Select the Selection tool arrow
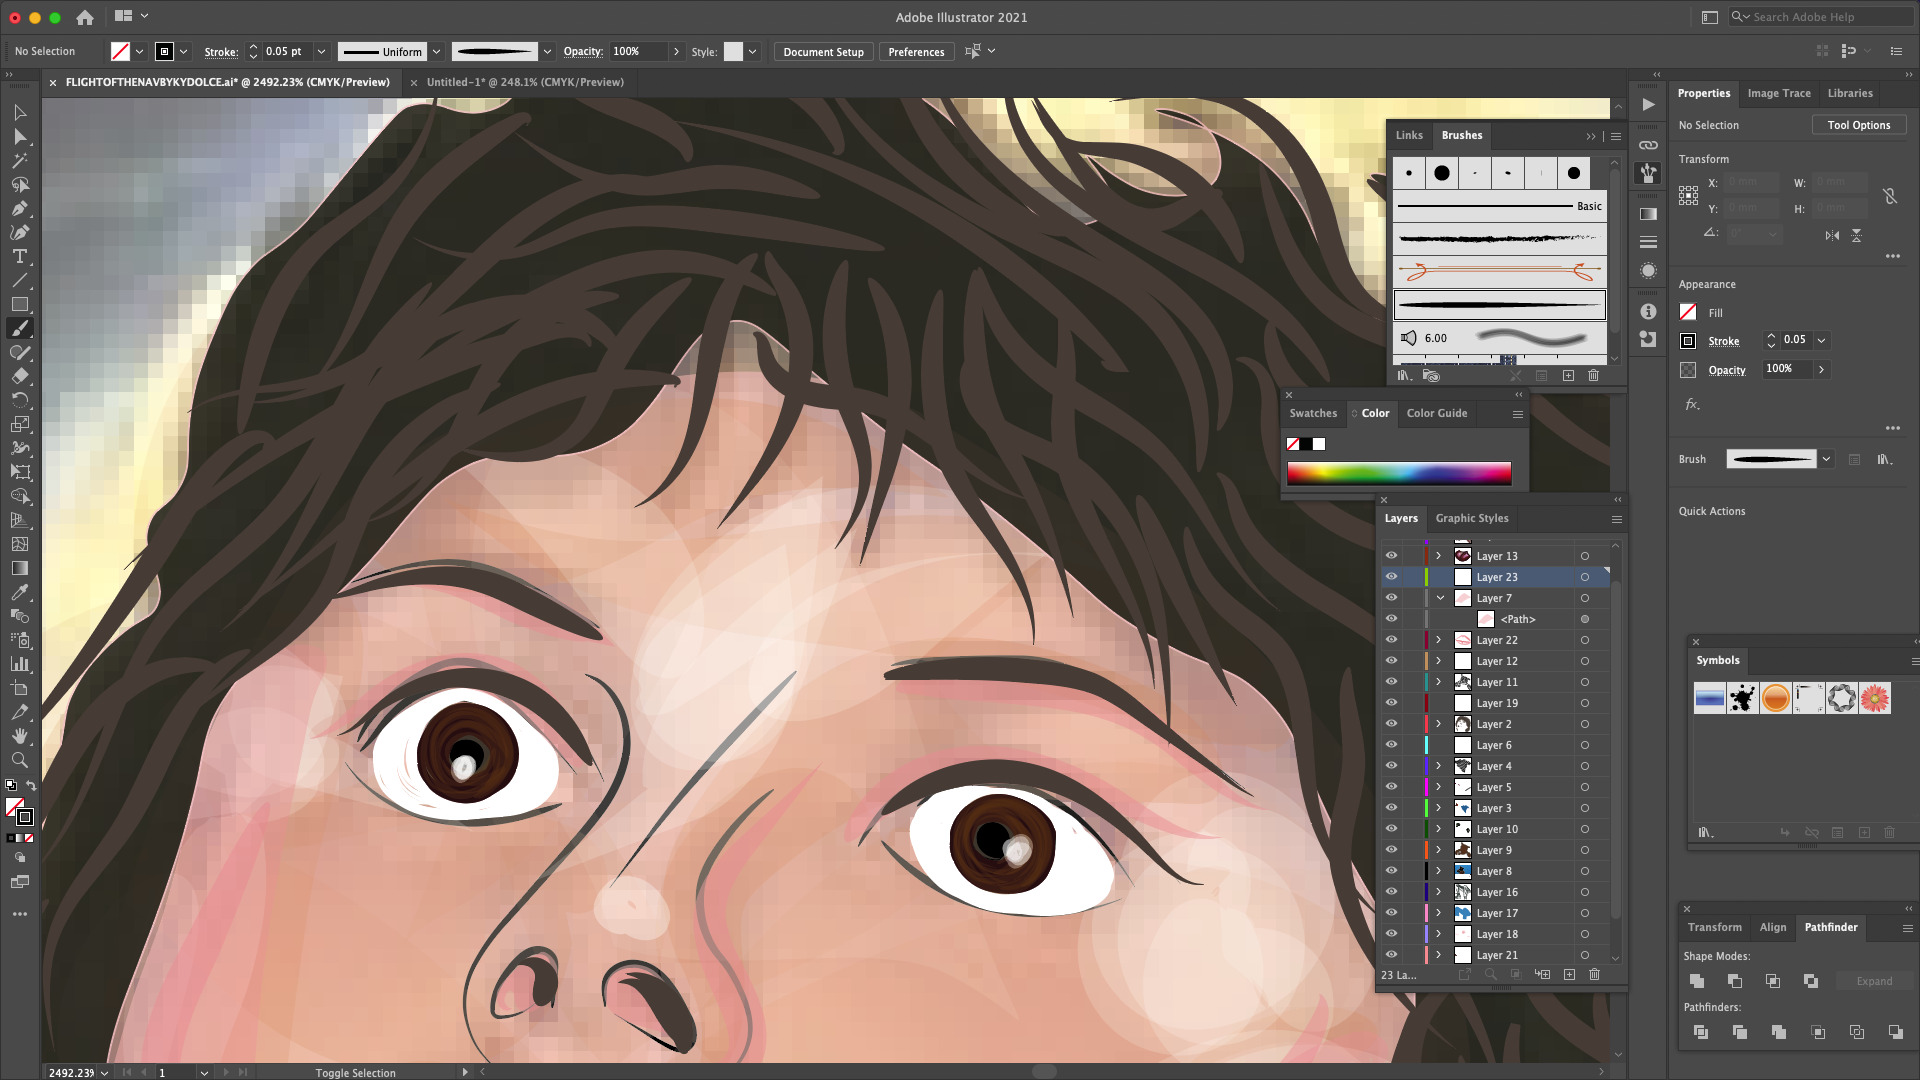Image resolution: width=1920 pixels, height=1080 pixels. click(x=19, y=113)
